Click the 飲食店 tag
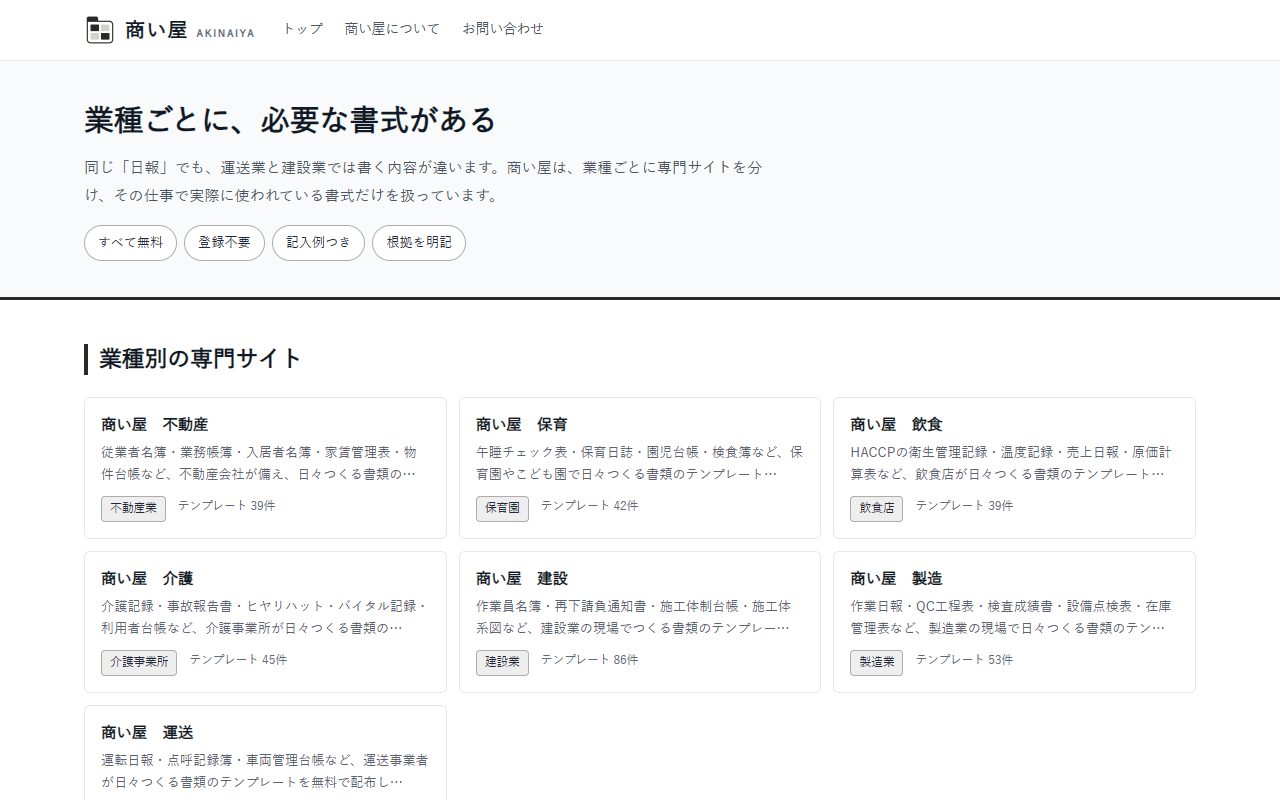1280x800 pixels. pos(876,508)
